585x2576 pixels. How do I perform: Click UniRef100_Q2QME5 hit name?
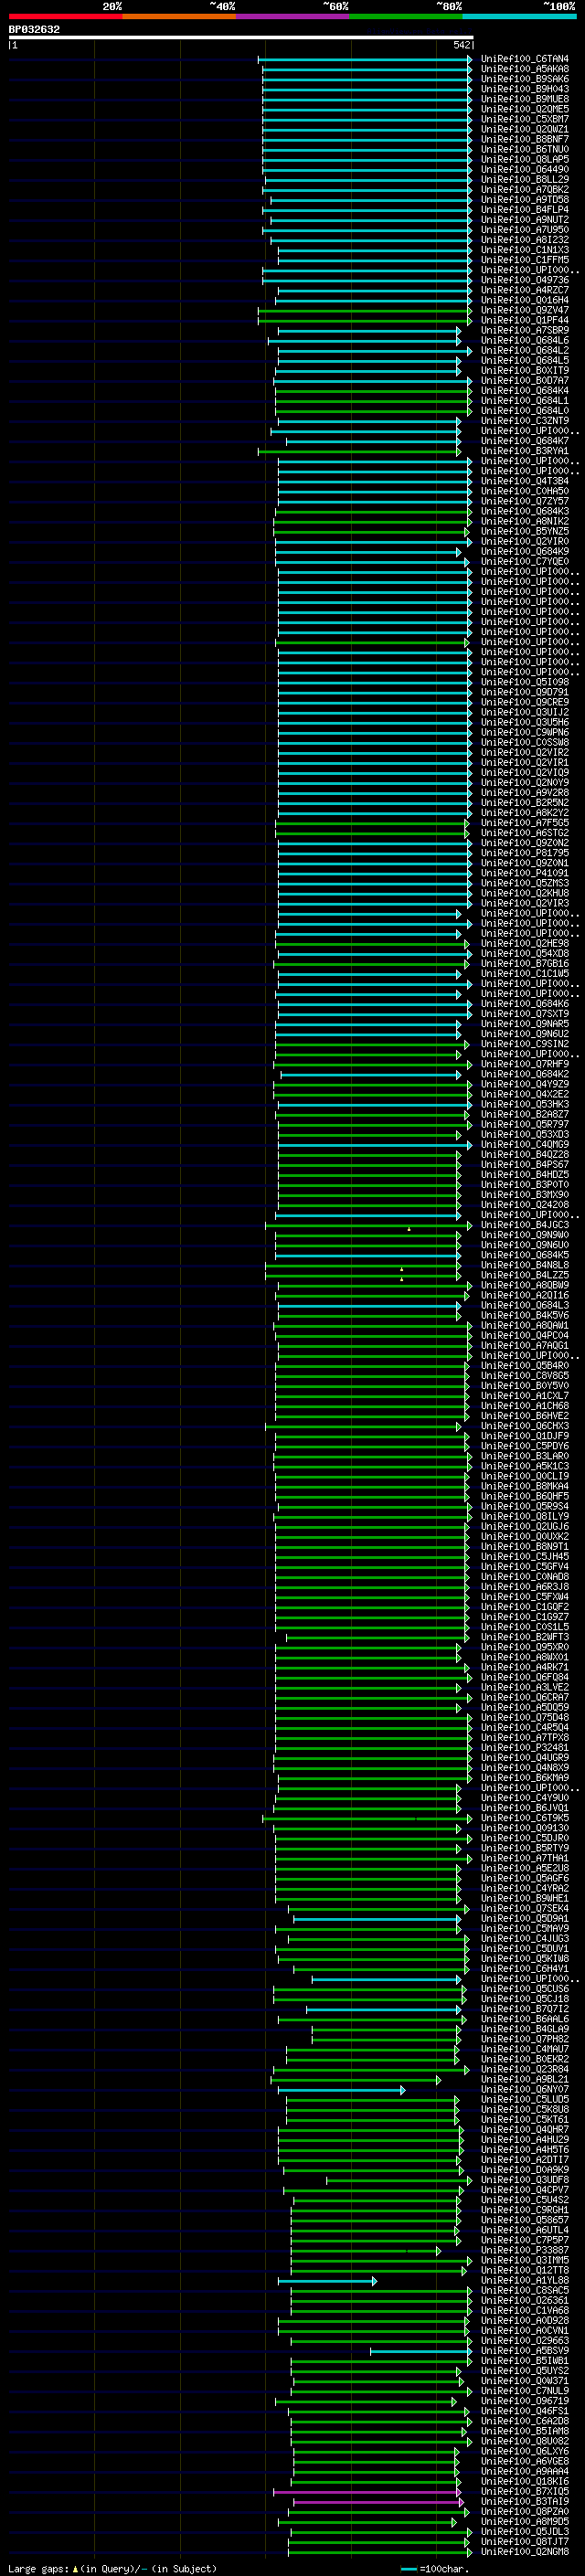click(525, 109)
